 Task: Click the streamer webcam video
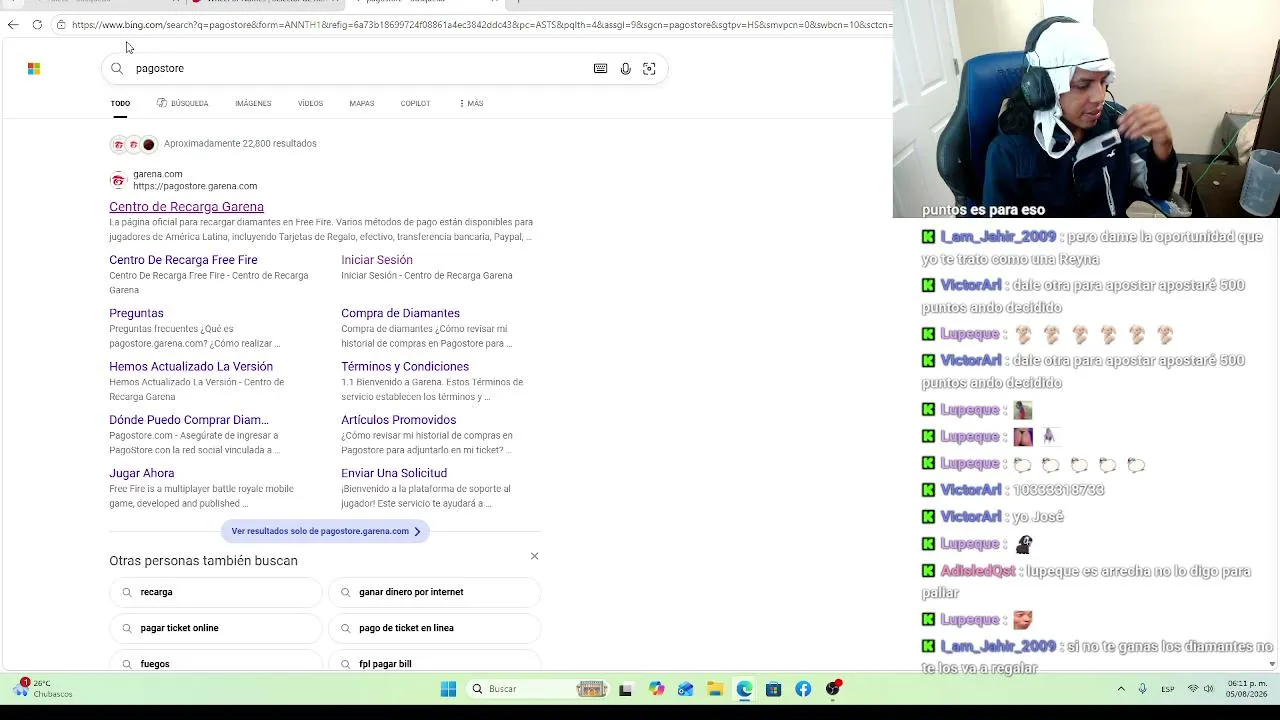pyautogui.click(x=1086, y=109)
